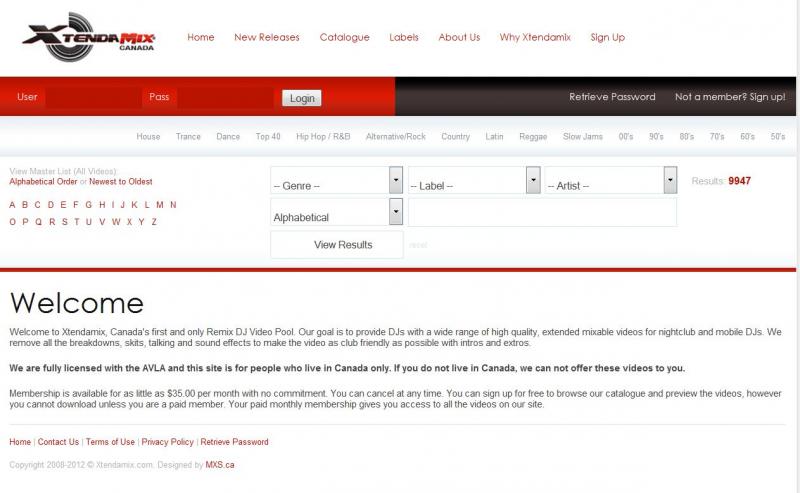Open footer Retrieve Password link
The image size is (800, 493).
pos(234,442)
